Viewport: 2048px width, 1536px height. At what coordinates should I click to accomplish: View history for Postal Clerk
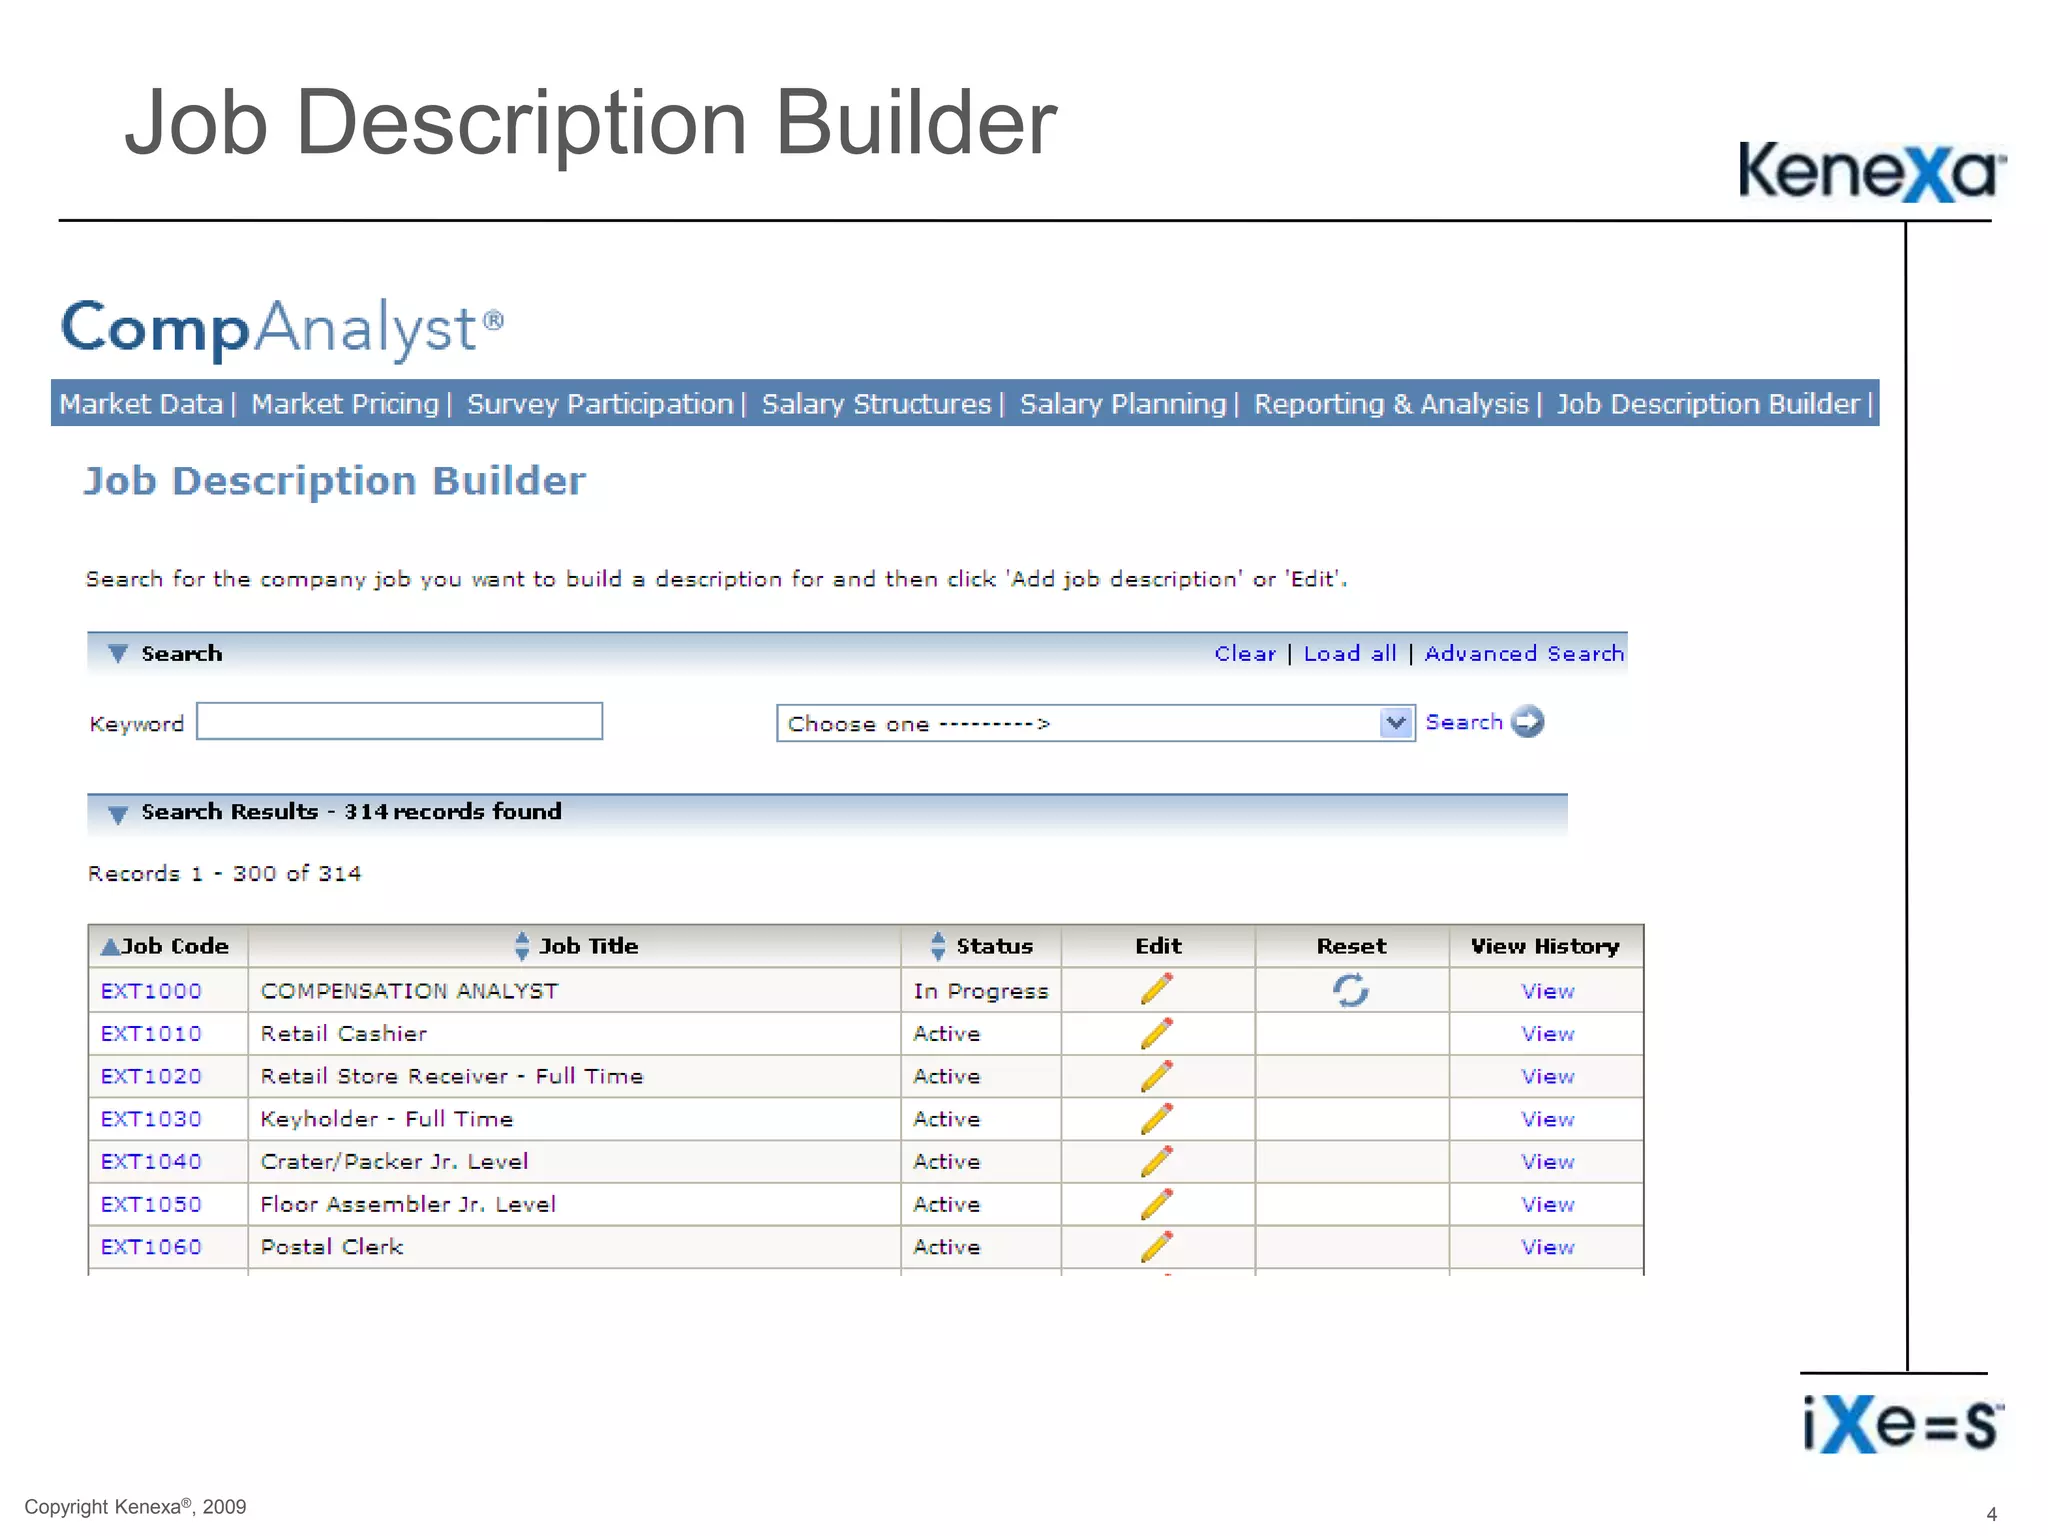click(1547, 1247)
